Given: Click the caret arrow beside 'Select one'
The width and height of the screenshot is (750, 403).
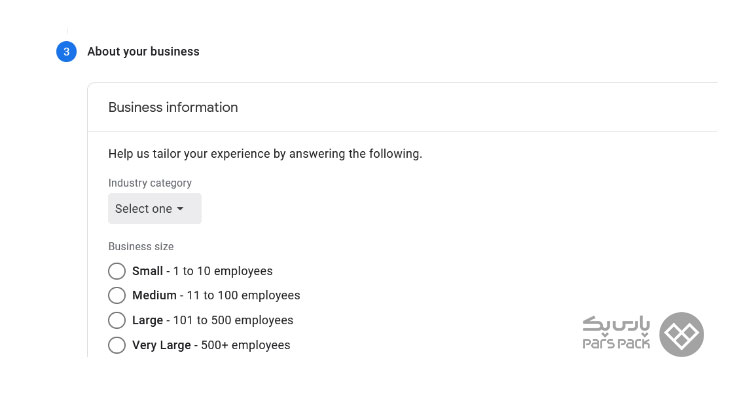Looking at the screenshot, I should pos(180,209).
